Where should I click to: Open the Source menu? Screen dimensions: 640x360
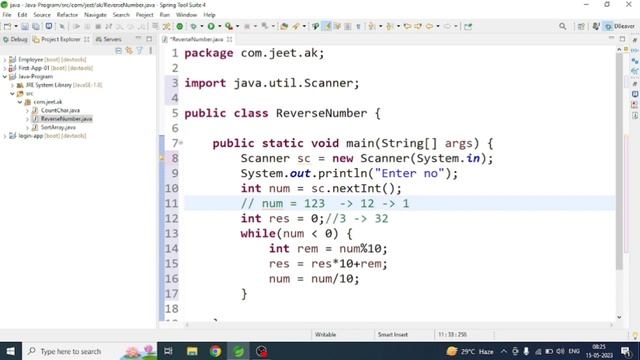point(42,15)
